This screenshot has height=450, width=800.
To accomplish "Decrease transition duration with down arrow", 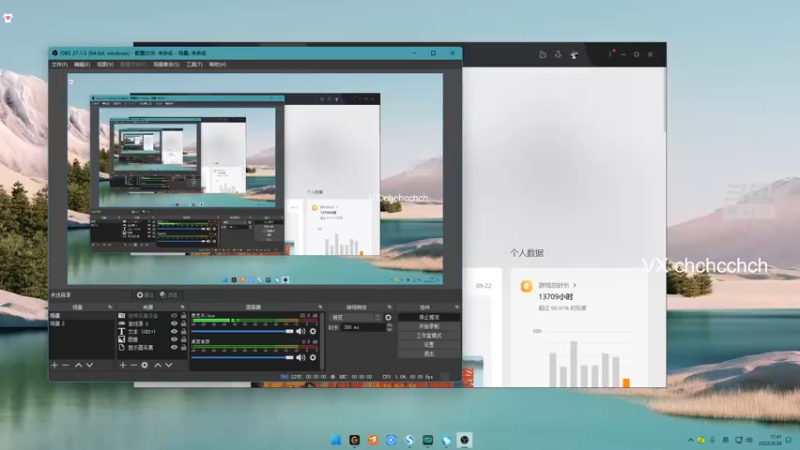I will (x=389, y=330).
